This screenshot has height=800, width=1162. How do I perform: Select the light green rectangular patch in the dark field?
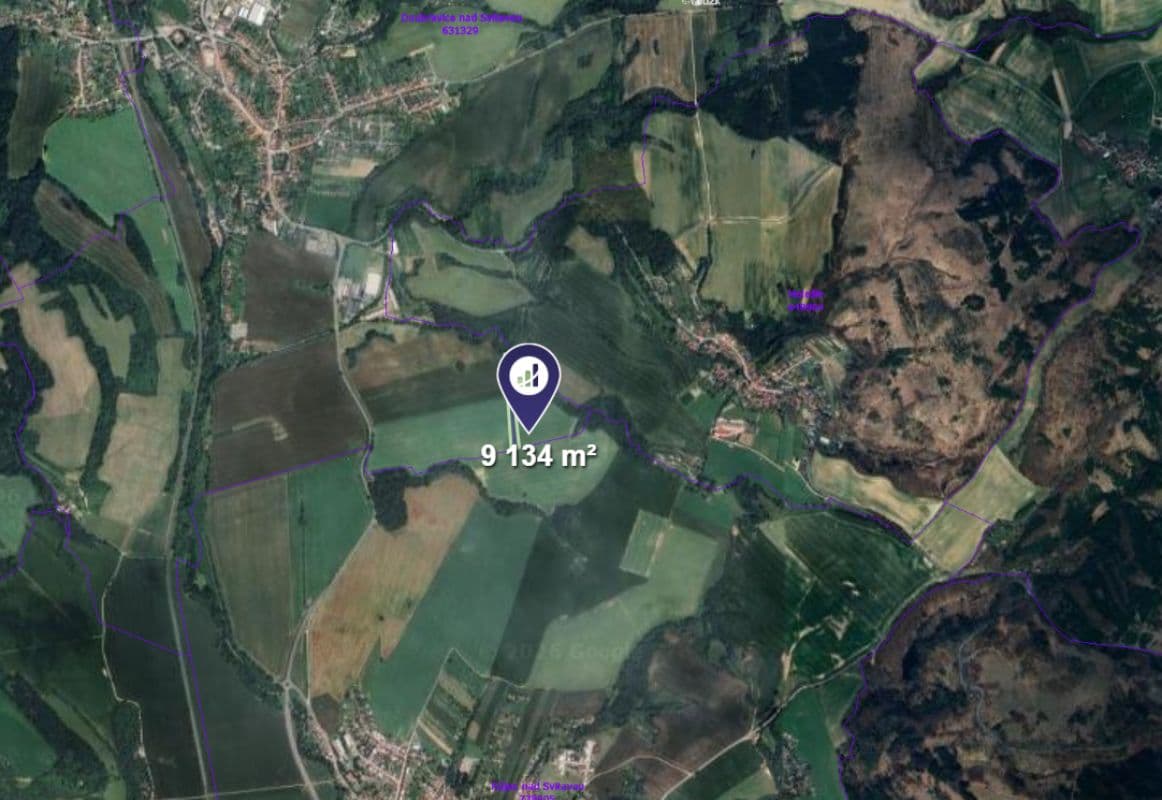click(644, 543)
